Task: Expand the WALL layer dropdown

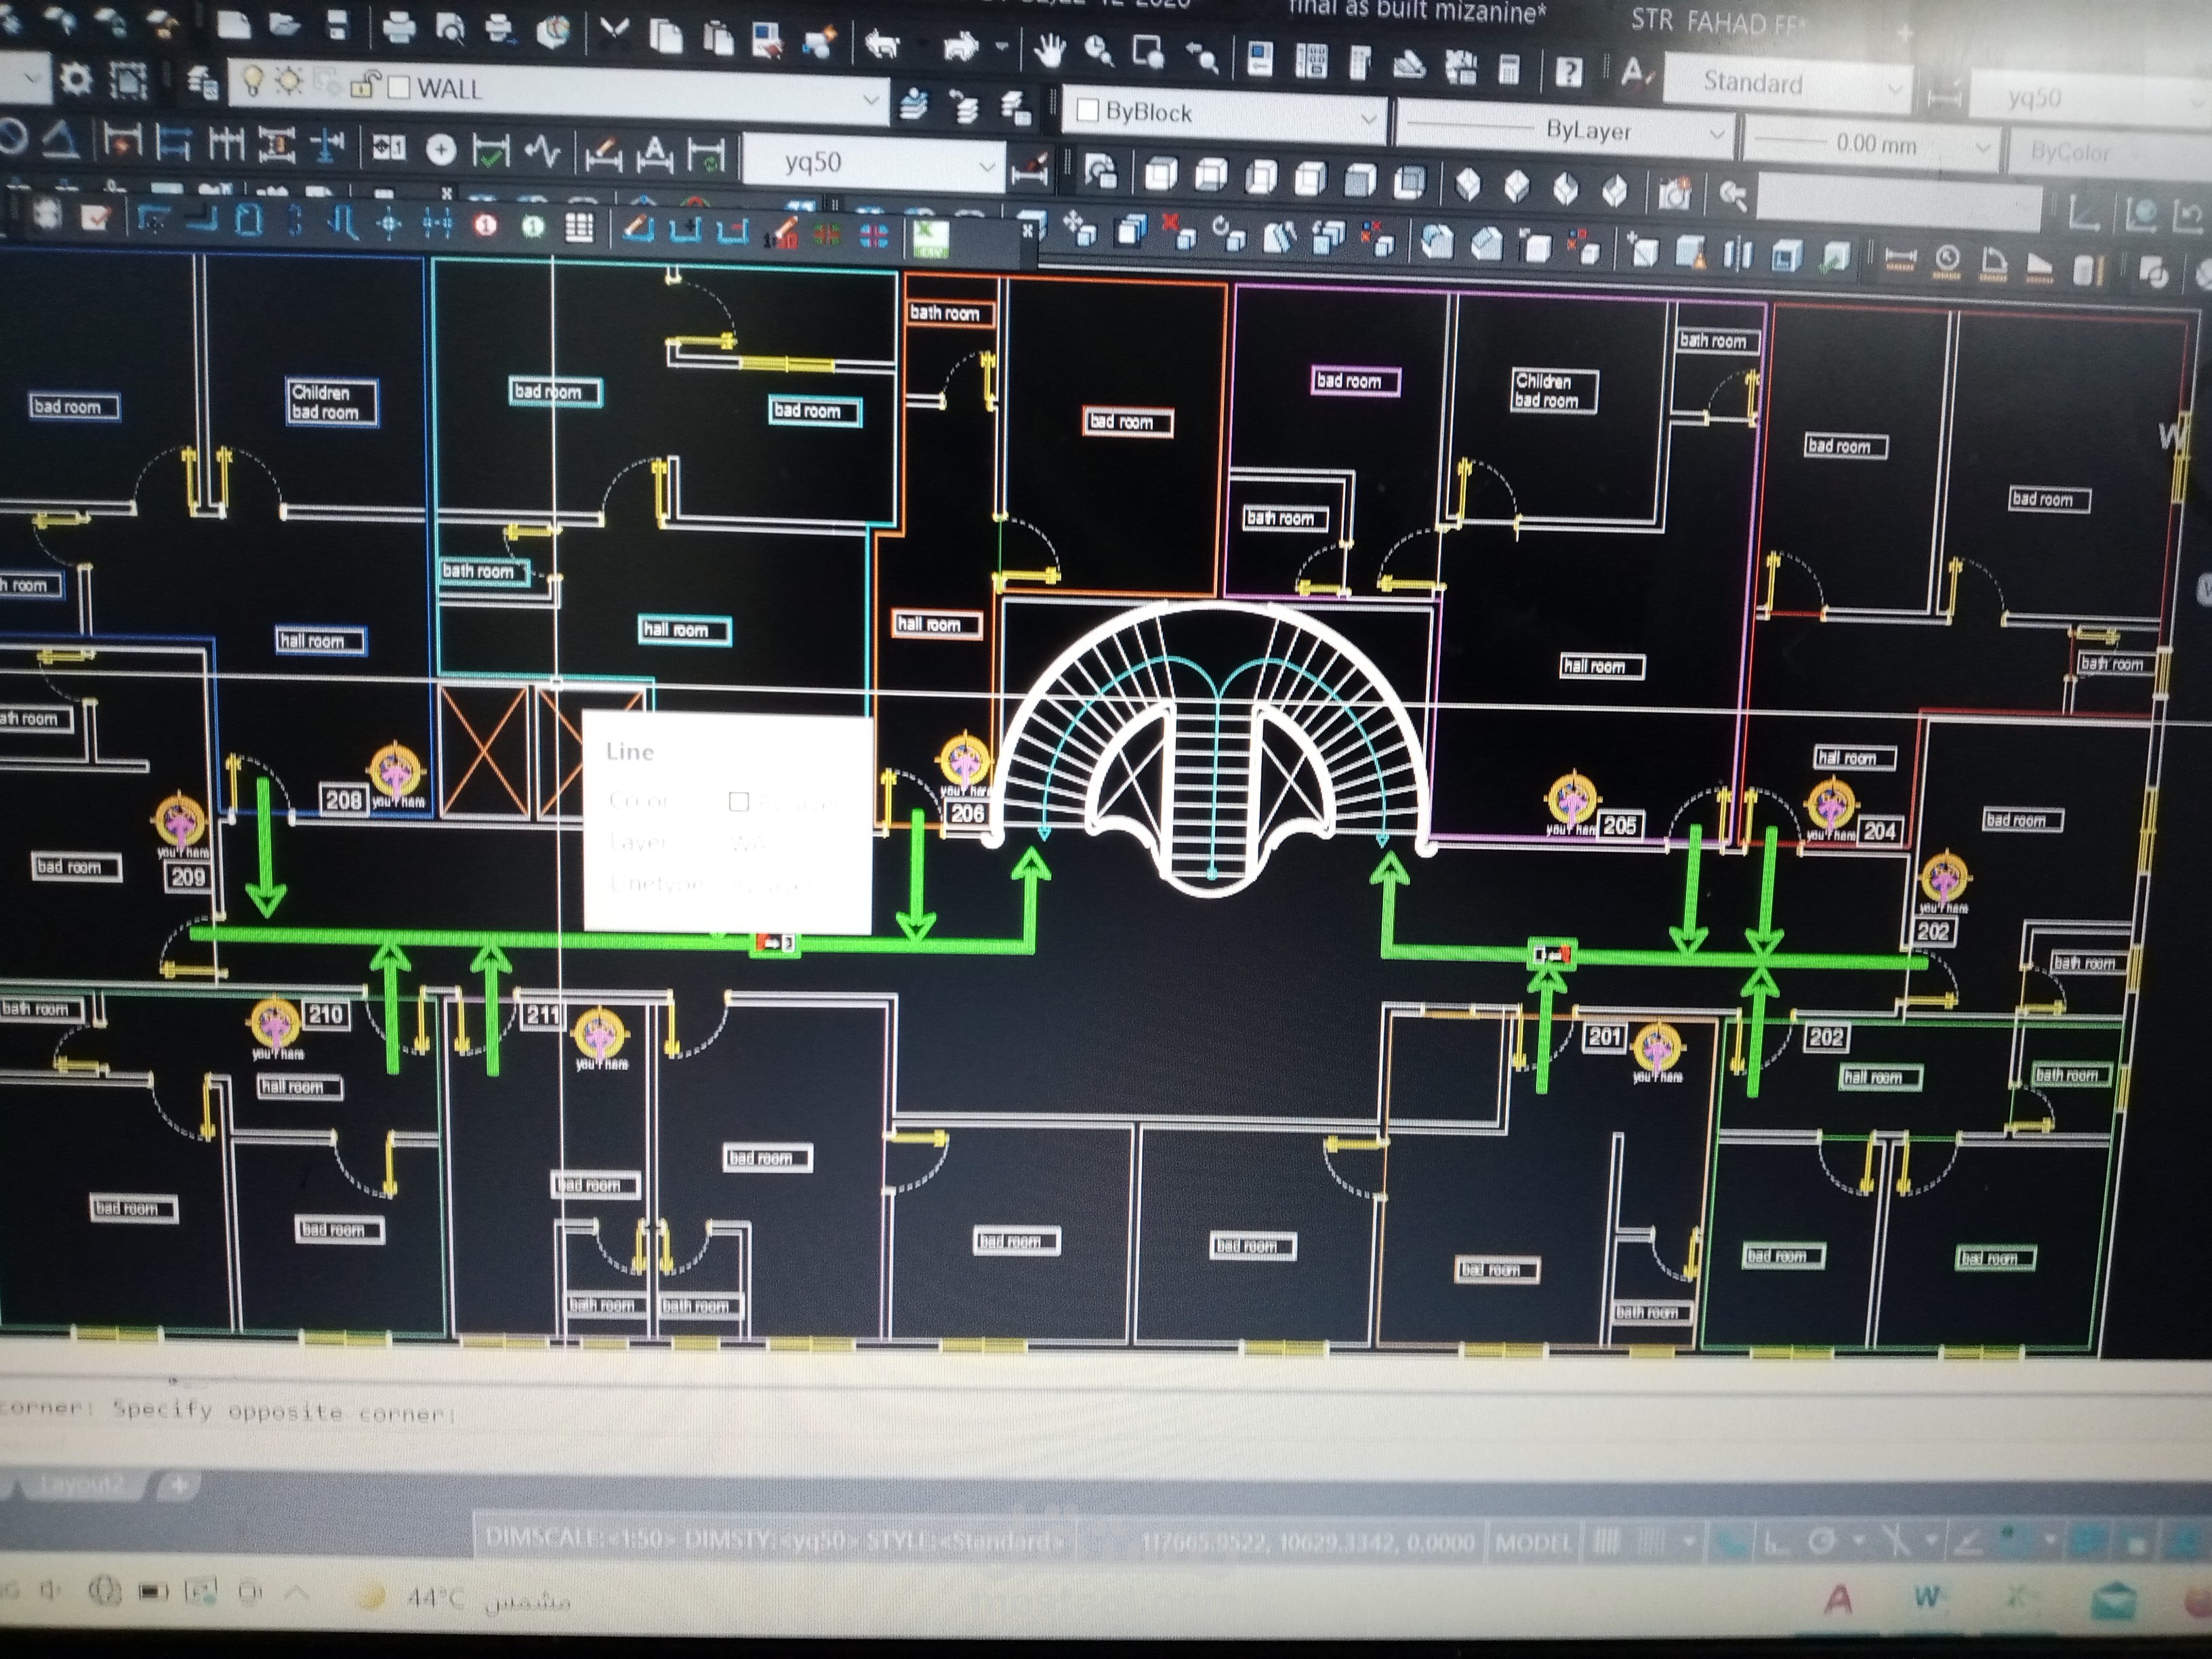Action: click(x=870, y=99)
